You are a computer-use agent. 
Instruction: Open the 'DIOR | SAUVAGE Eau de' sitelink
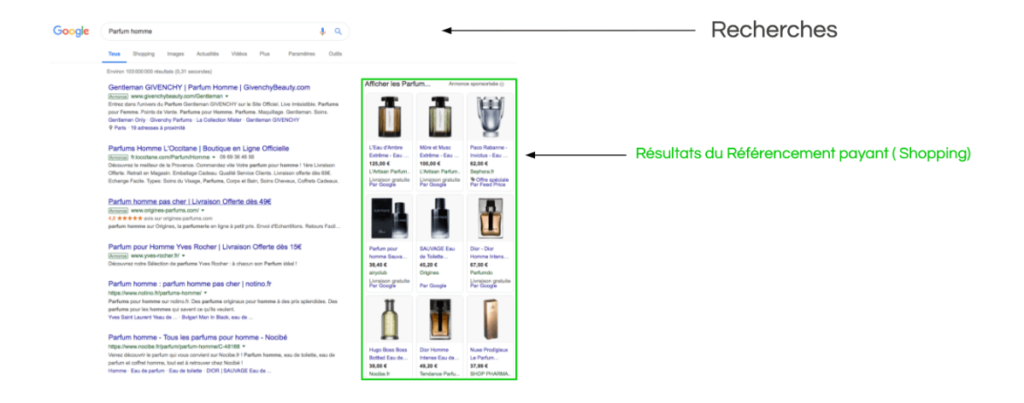237,370
